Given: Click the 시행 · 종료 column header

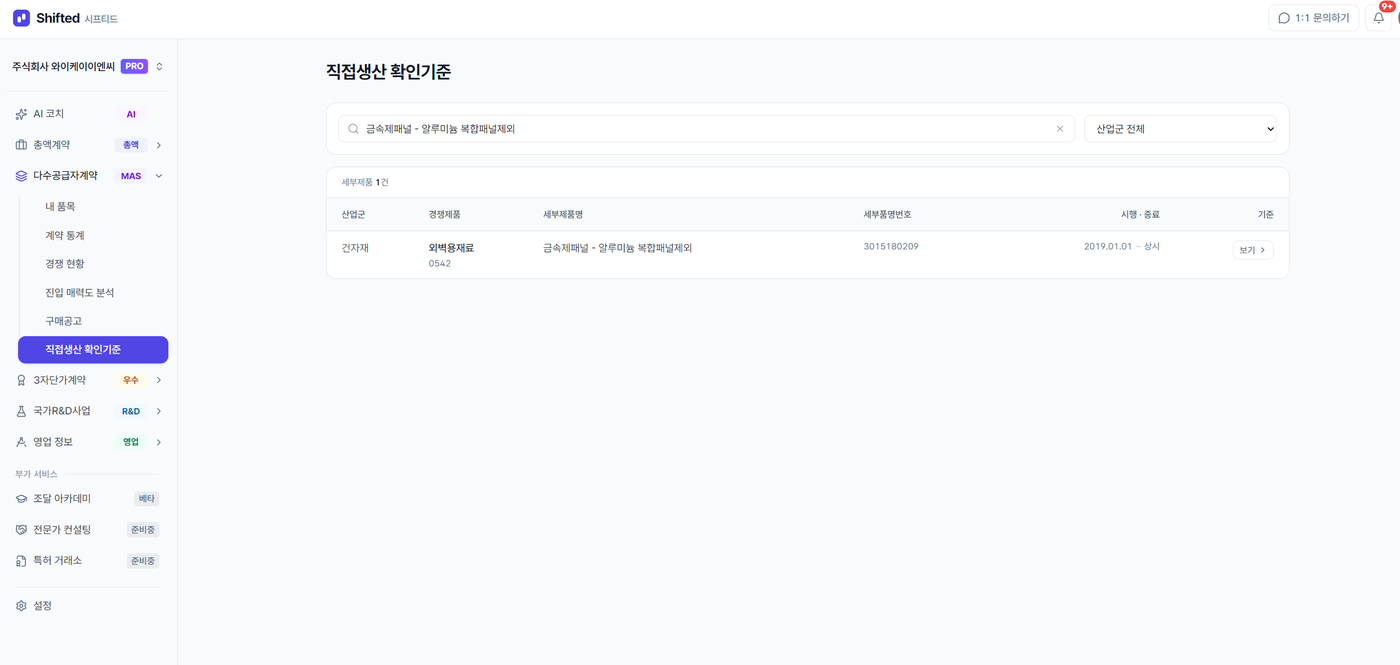Looking at the screenshot, I should pos(1140,215).
